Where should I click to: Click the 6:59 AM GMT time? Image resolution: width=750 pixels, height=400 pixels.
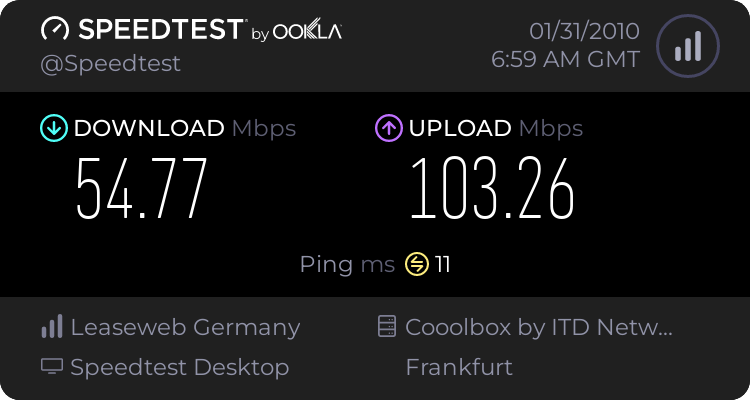click(565, 60)
